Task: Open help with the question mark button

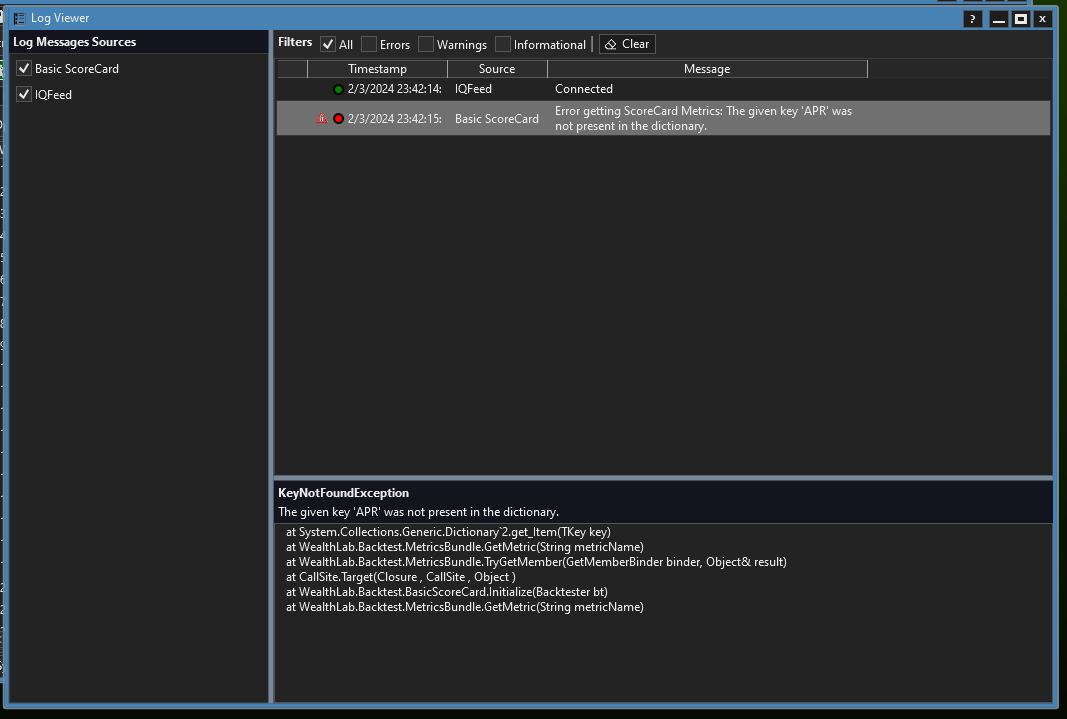Action: [x=972, y=19]
